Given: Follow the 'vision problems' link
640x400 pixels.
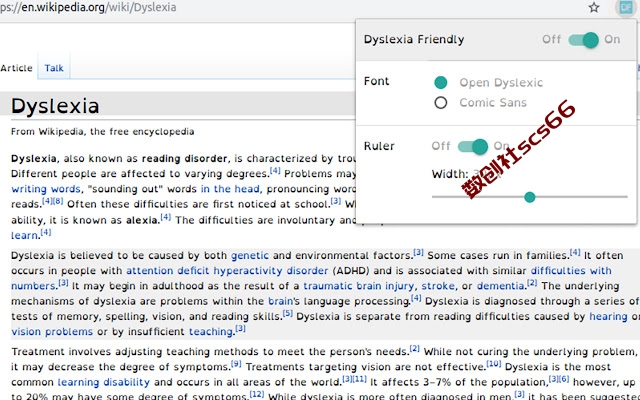Looking at the screenshot, I should 52,332.
